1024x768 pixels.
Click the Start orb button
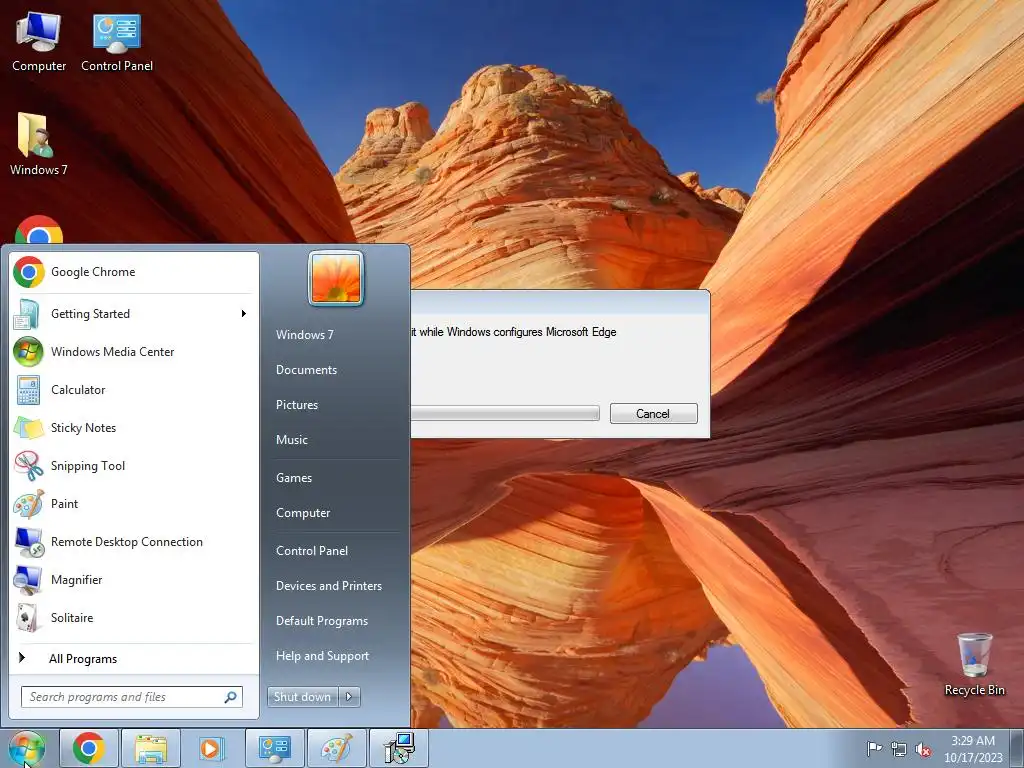(27, 748)
